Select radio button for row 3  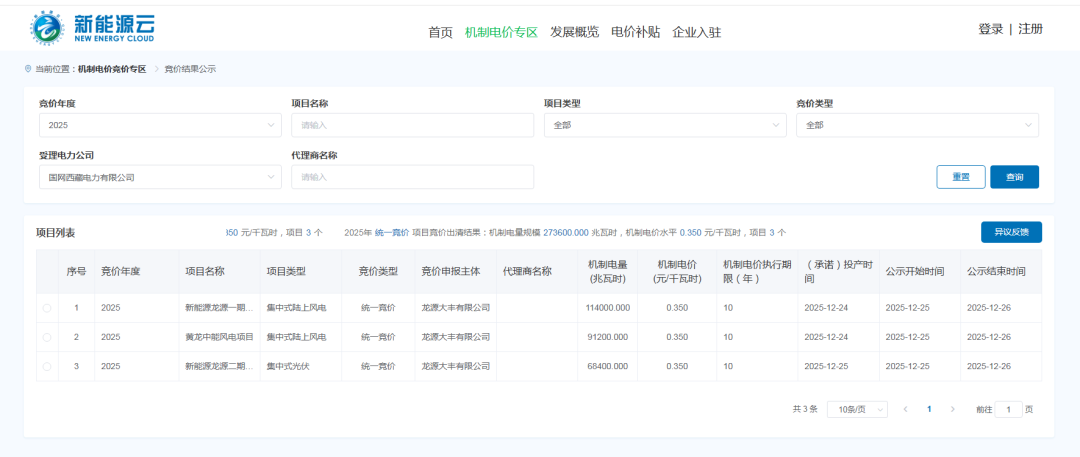tap(47, 367)
